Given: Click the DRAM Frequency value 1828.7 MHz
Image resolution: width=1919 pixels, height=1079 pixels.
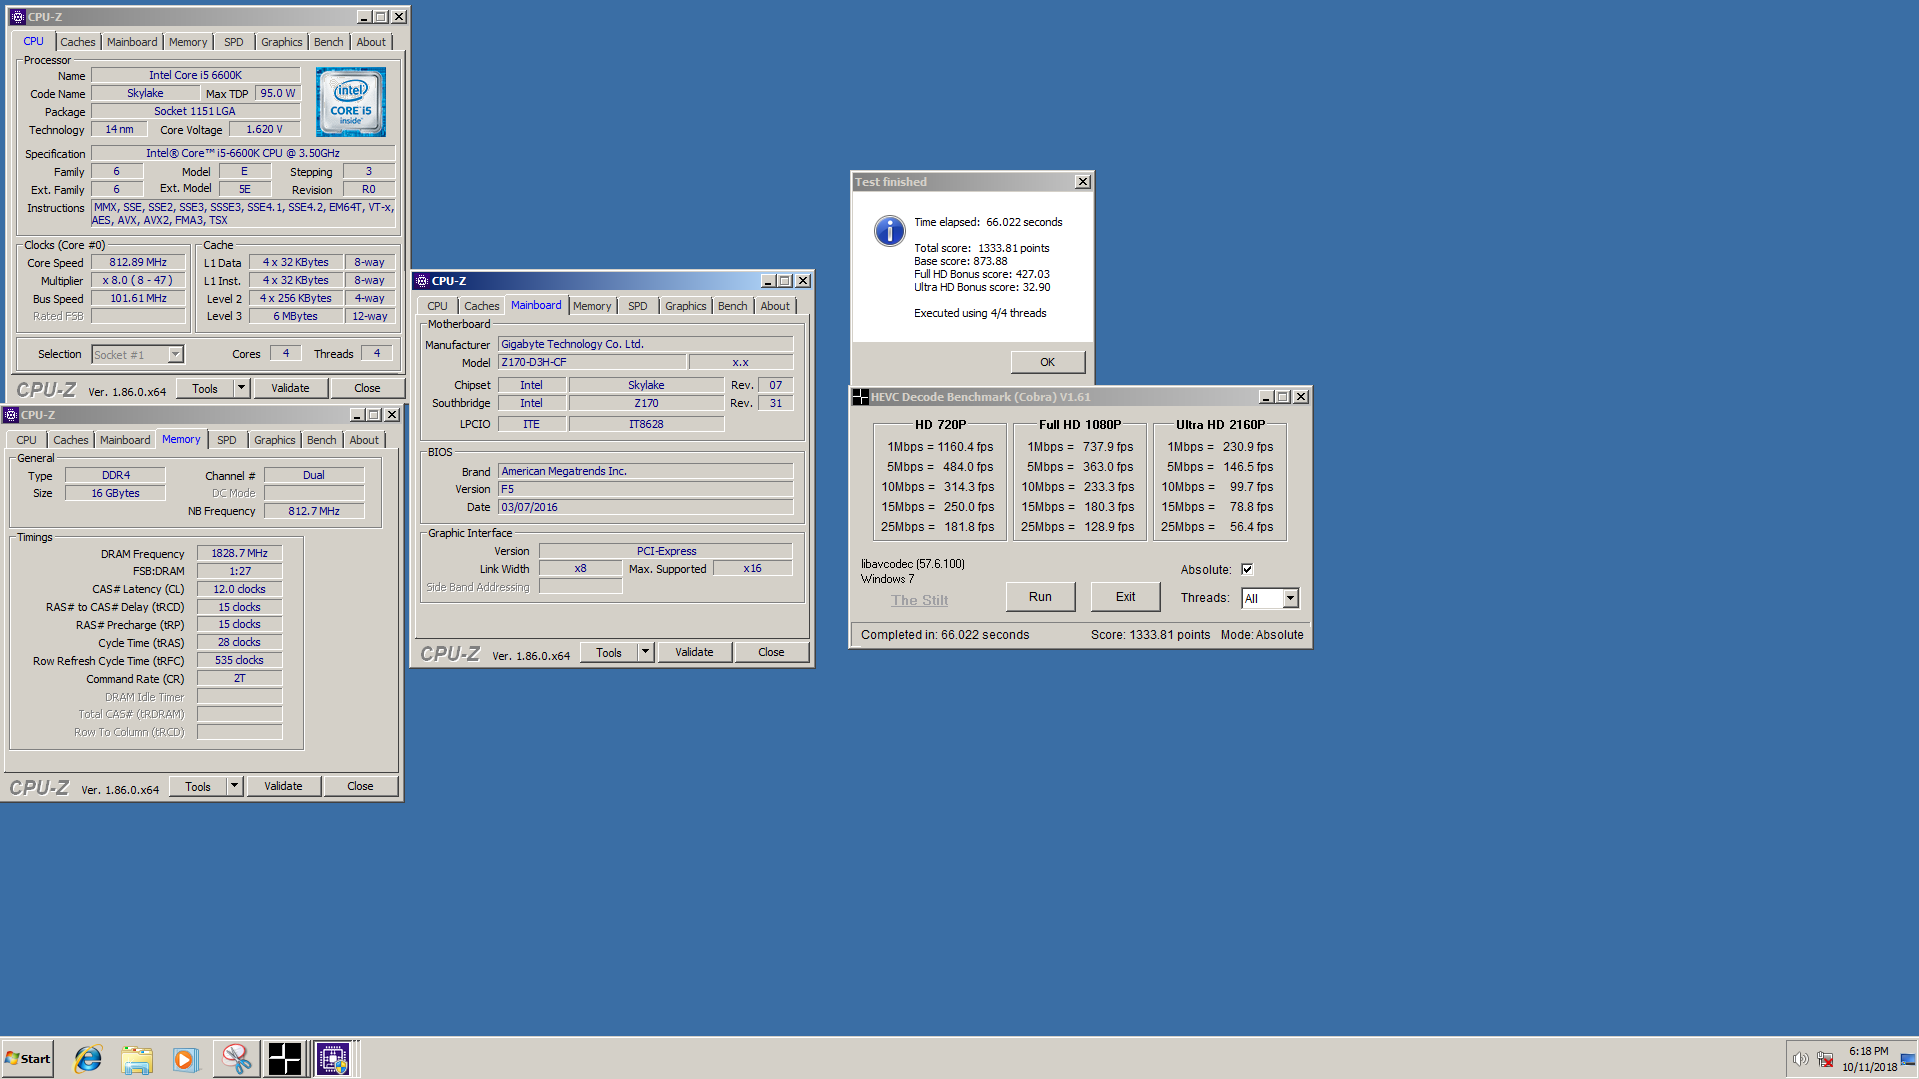Looking at the screenshot, I should 239,553.
